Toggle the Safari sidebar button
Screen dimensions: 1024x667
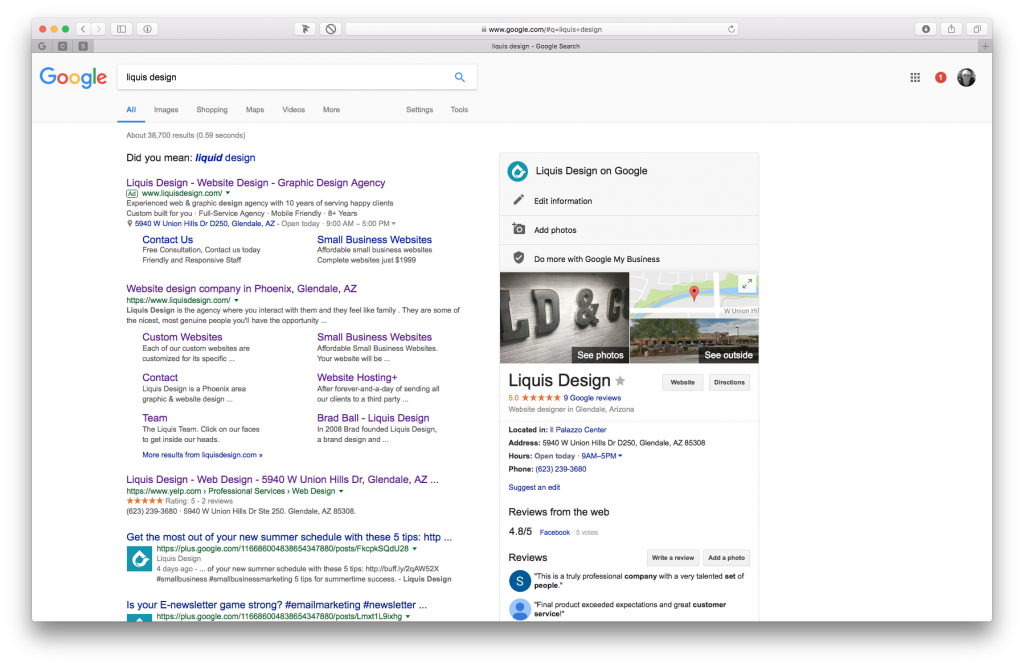pyautogui.click(x=121, y=29)
